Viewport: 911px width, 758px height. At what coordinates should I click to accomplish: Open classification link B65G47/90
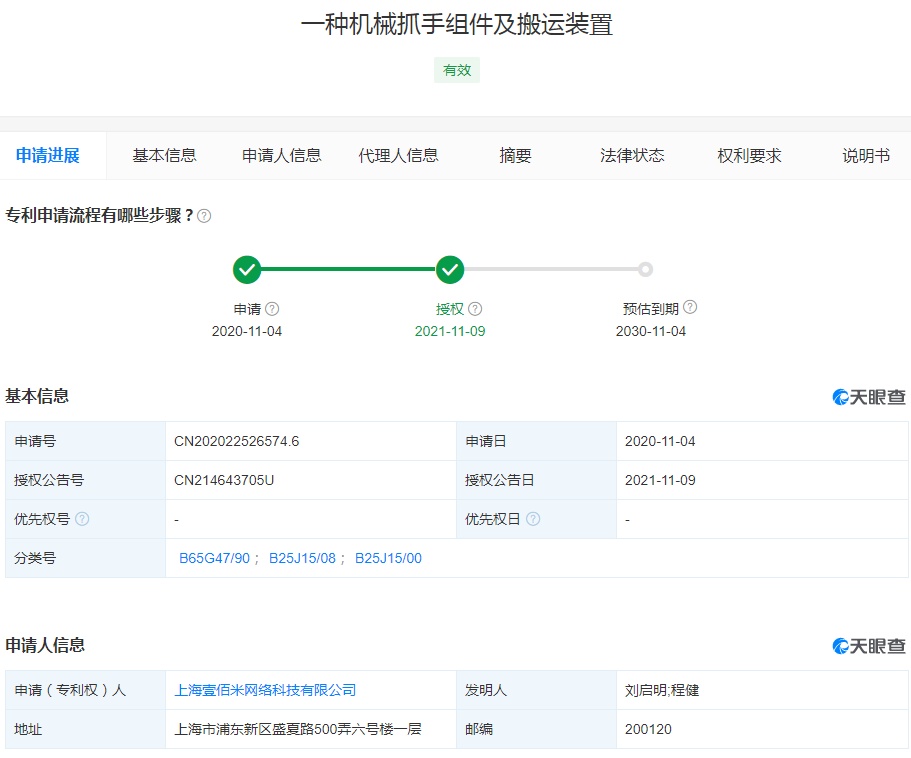click(x=214, y=558)
